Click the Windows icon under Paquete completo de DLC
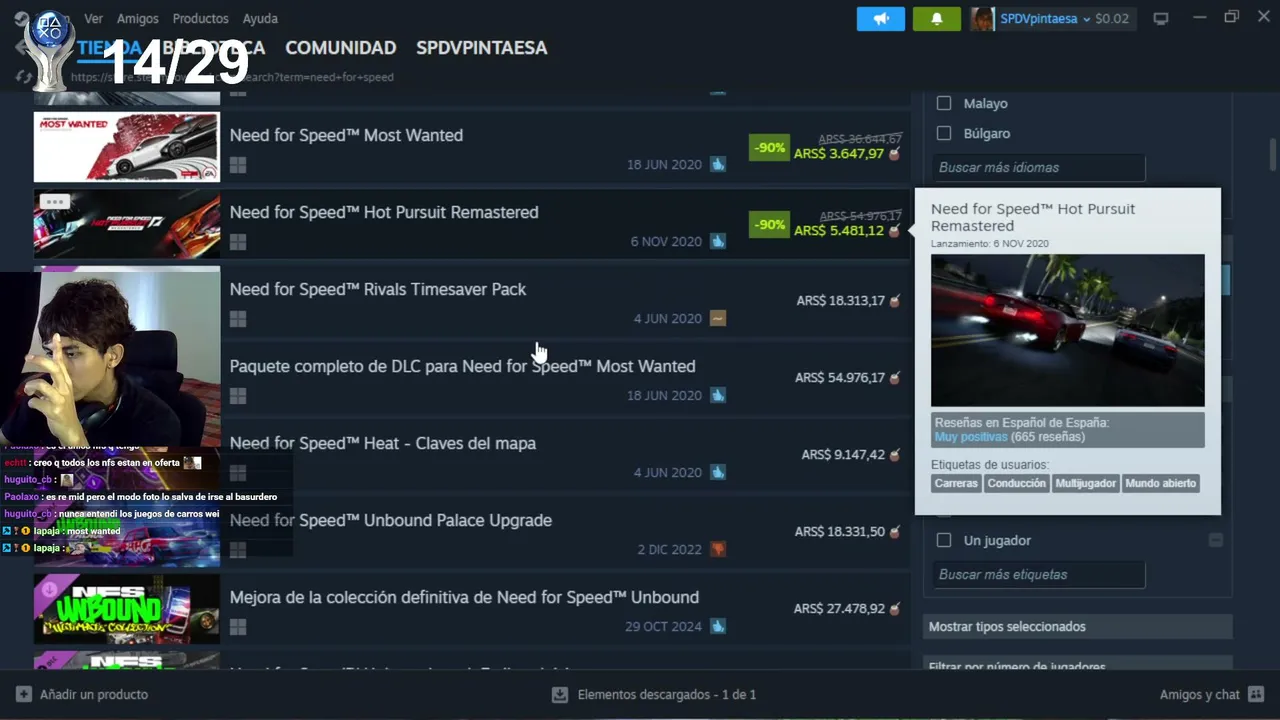Image resolution: width=1280 pixels, height=720 pixels. tap(238, 396)
